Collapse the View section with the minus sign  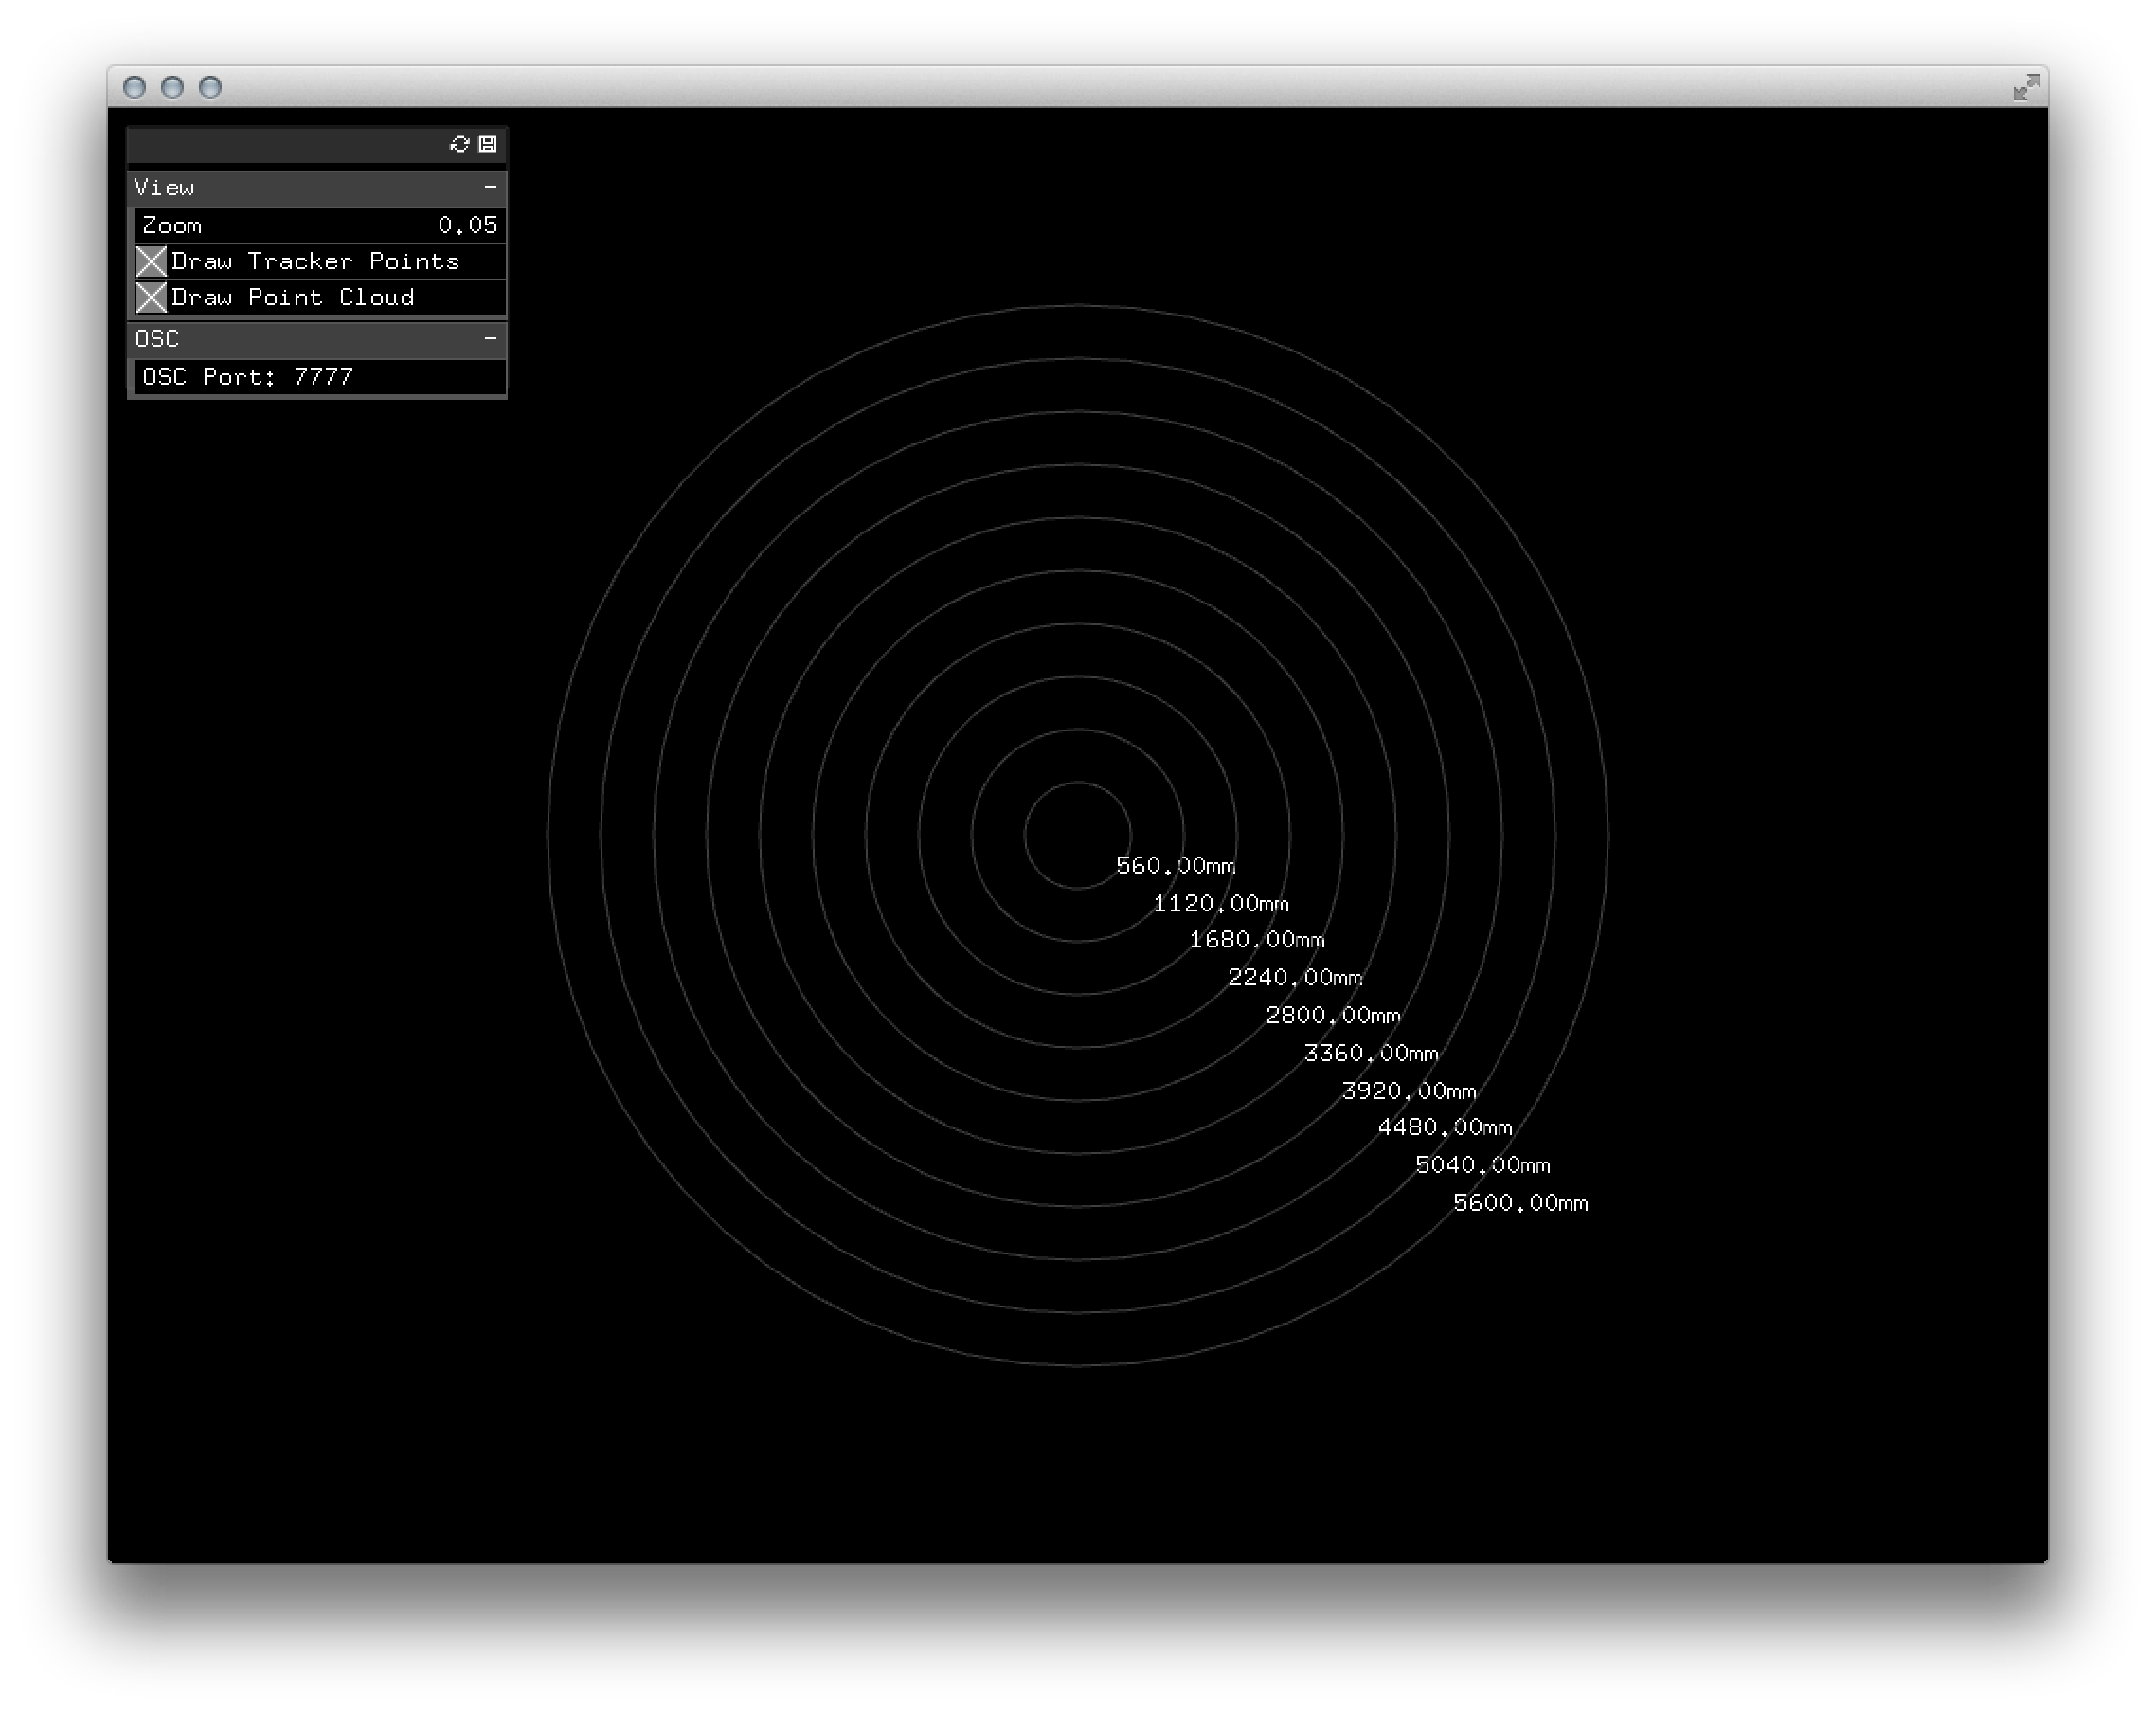coord(490,187)
